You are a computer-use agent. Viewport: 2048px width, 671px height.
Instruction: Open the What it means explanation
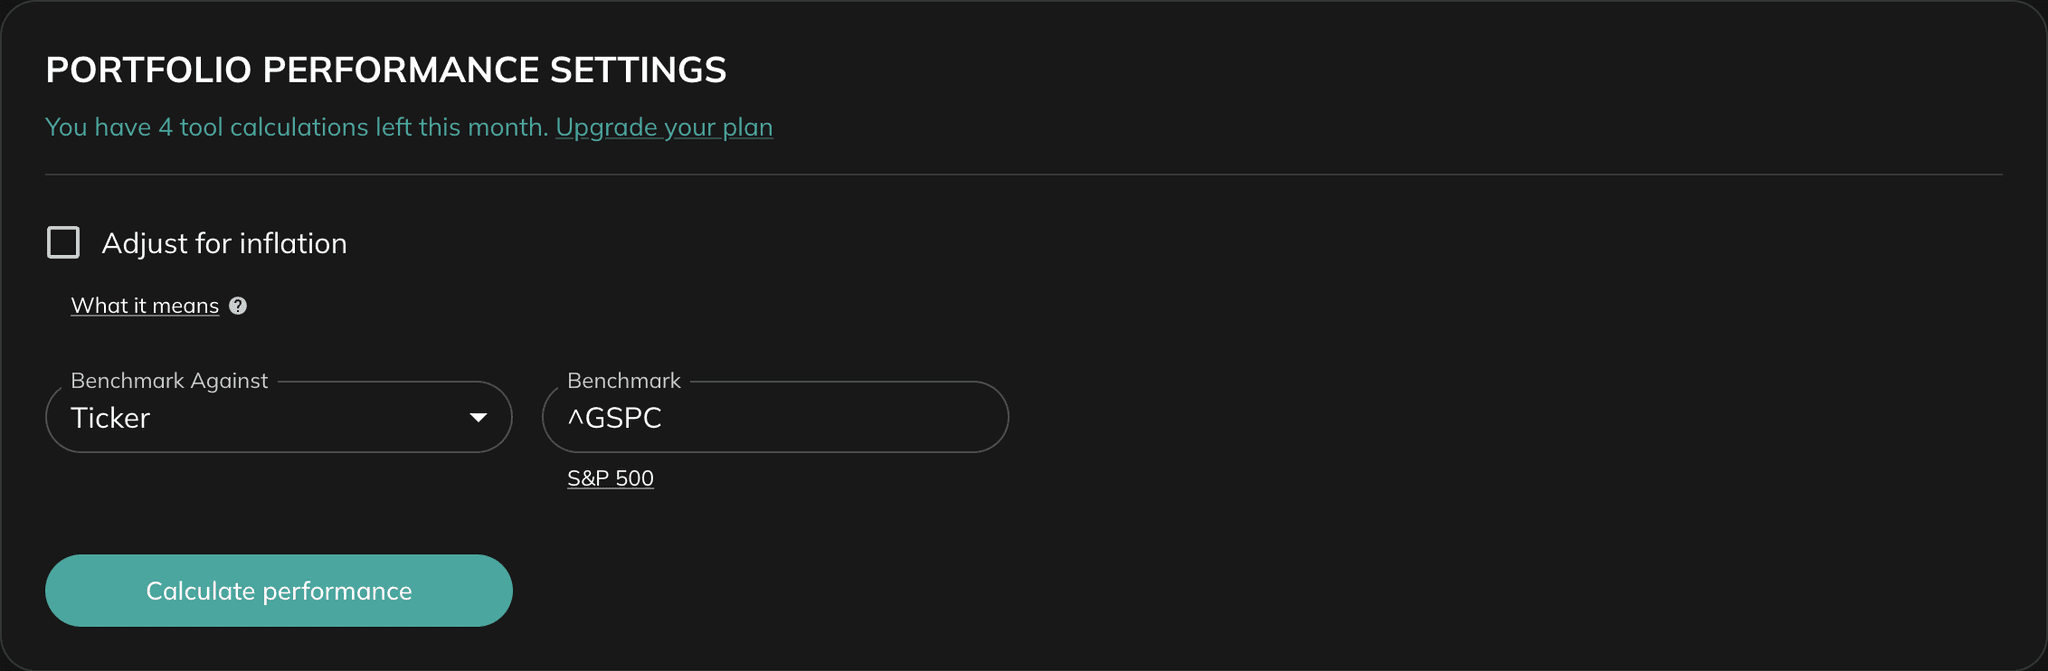click(144, 305)
